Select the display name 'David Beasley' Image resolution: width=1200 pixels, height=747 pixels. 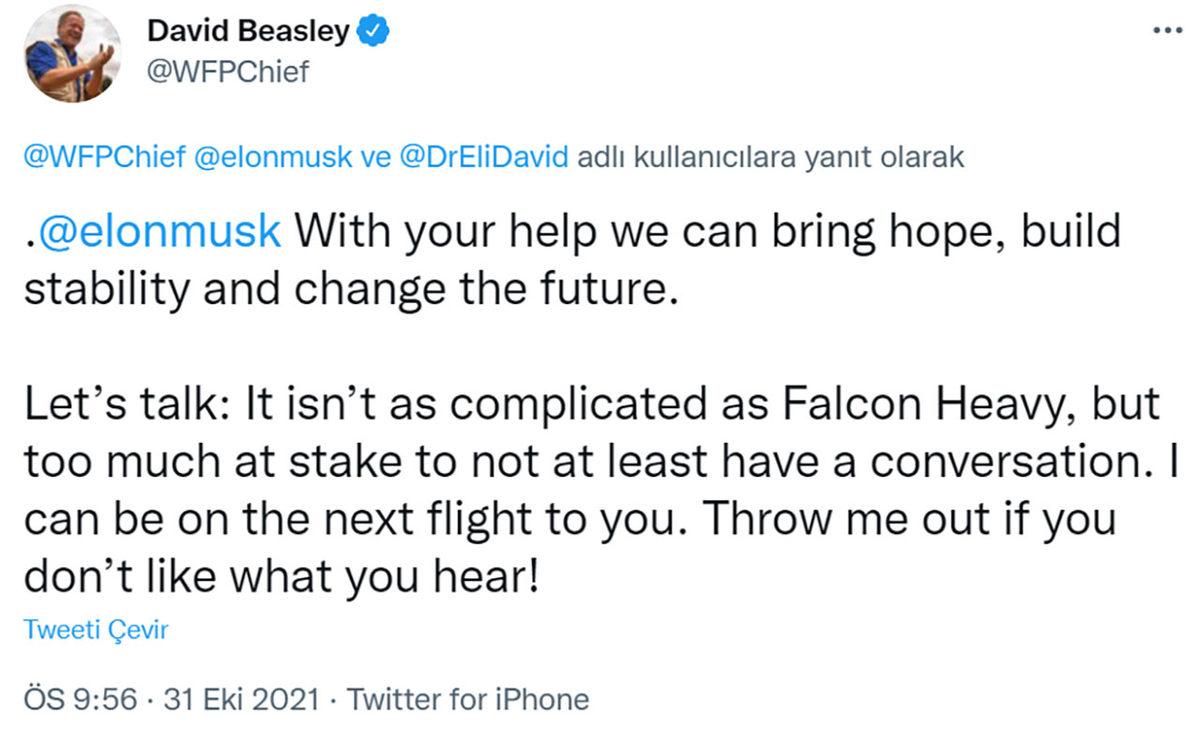pyautogui.click(x=250, y=28)
